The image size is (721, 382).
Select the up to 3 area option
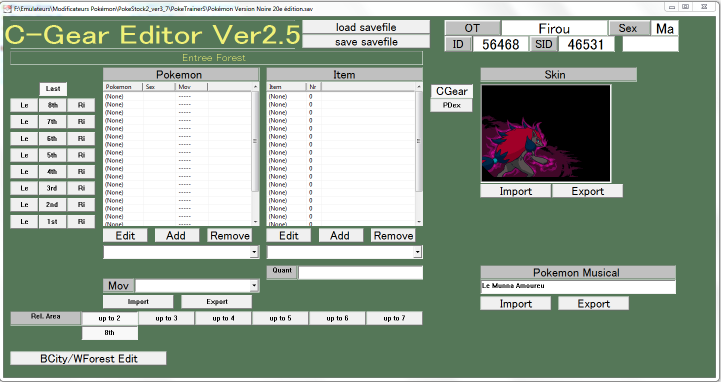pos(166,318)
